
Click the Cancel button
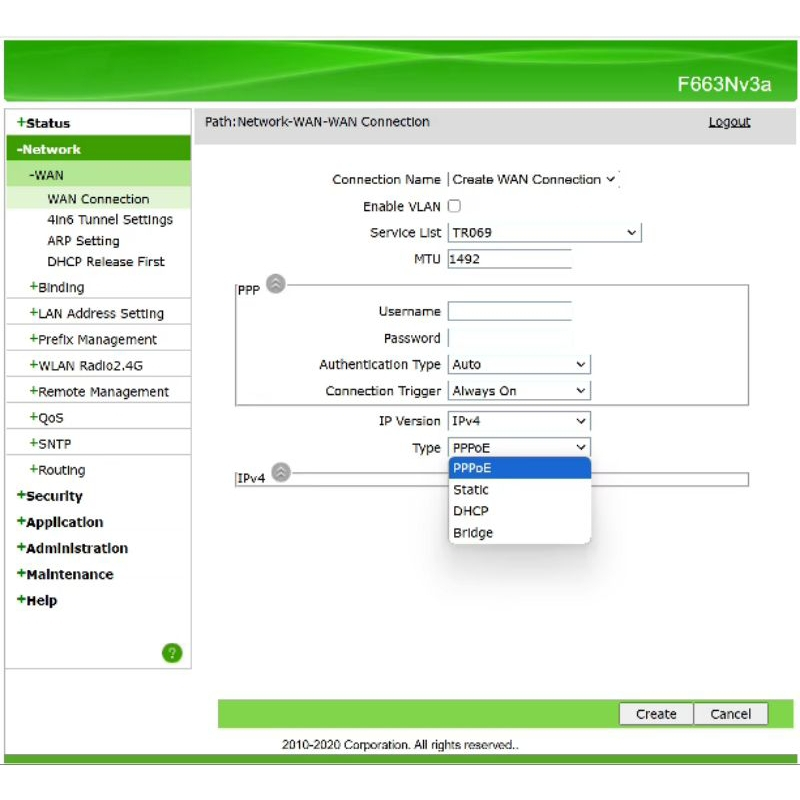point(730,714)
